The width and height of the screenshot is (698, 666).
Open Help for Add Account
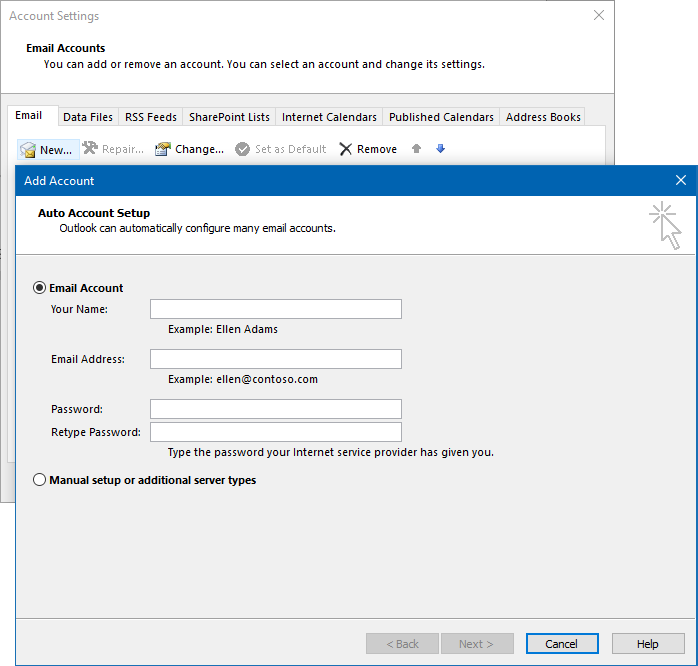pos(648,644)
